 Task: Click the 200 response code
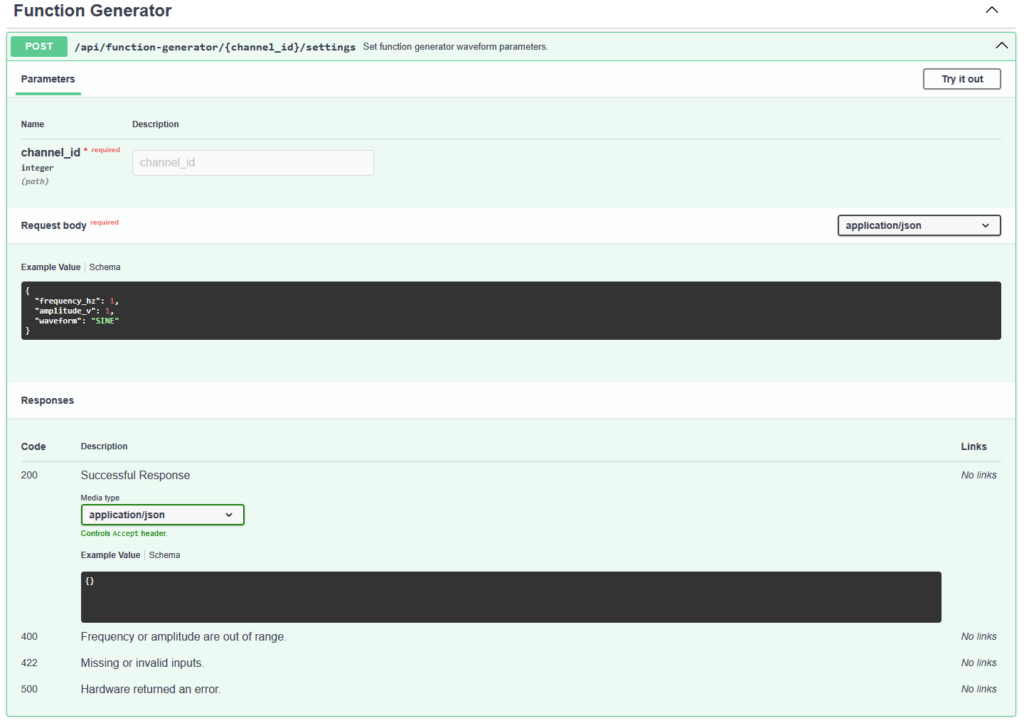(29, 475)
